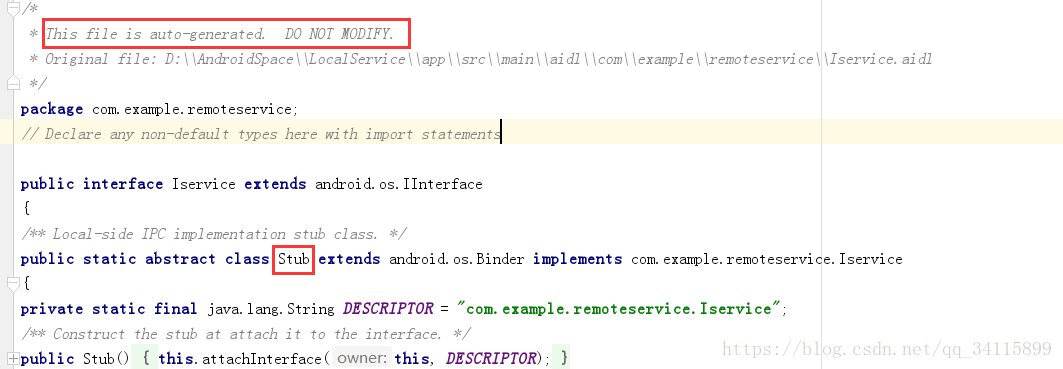Click the green "com.example.remoteservice.Iservice" string literal
The height and width of the screenshot is (369, 1063).
tap(620, 309)
